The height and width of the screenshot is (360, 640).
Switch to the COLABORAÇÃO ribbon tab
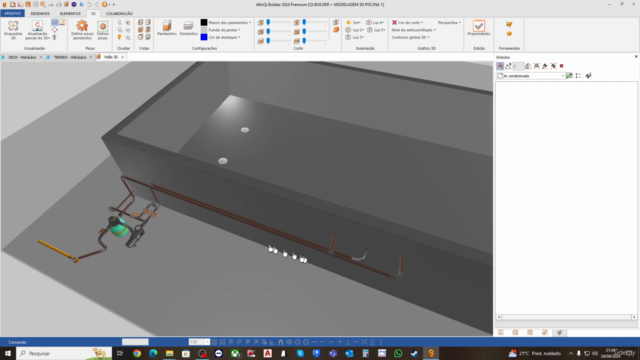pos(119,13)
